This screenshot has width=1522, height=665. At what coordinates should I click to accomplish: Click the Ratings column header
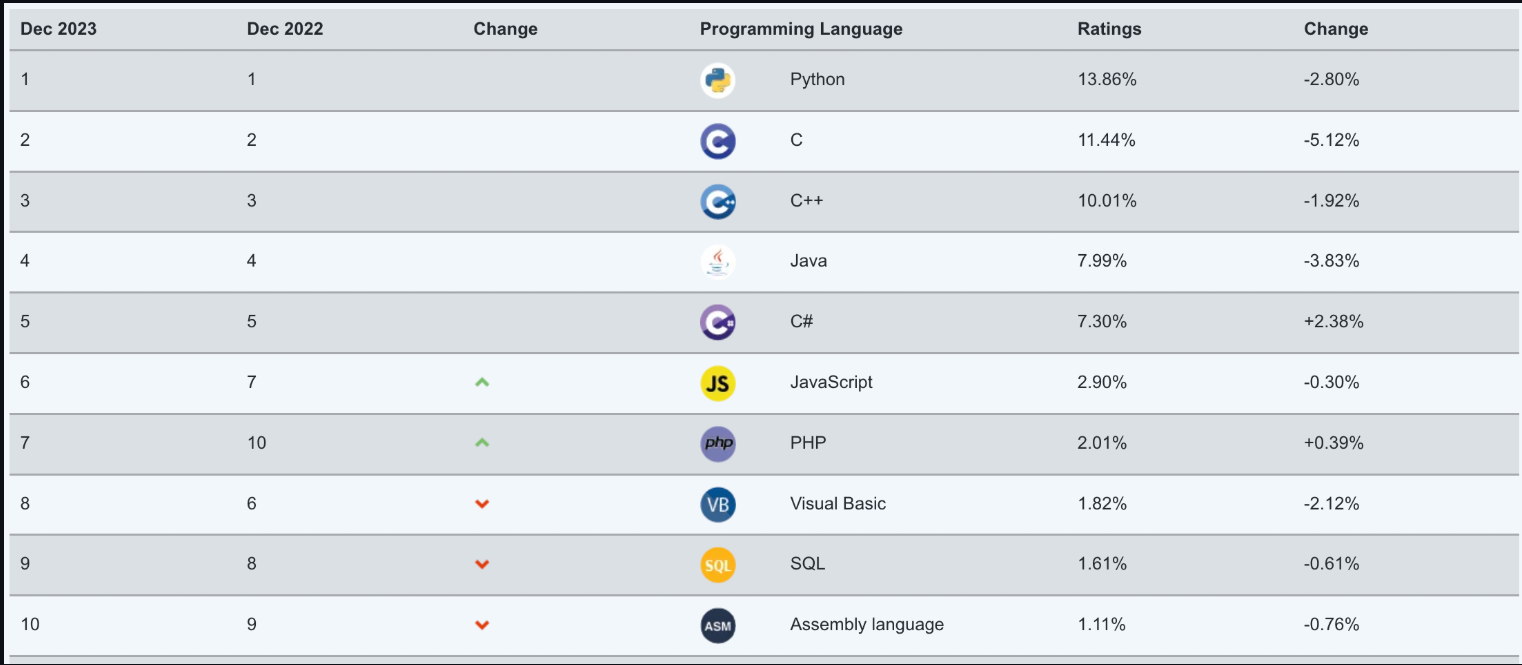[1108, 29]
